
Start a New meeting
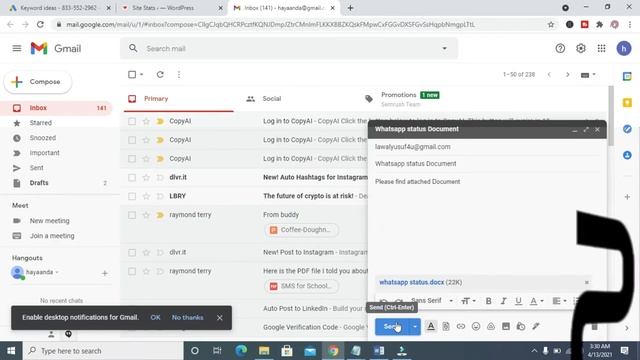(49, 221)
